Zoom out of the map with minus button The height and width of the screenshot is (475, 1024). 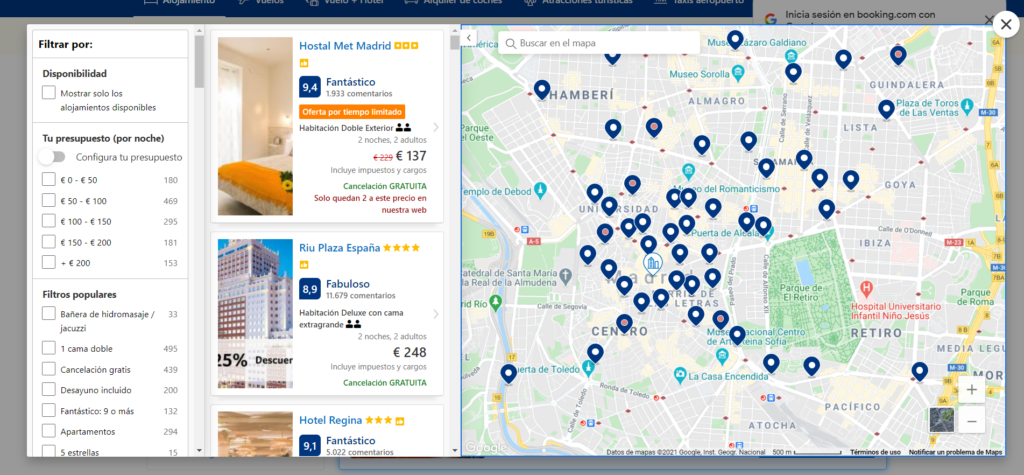[971, 421]
